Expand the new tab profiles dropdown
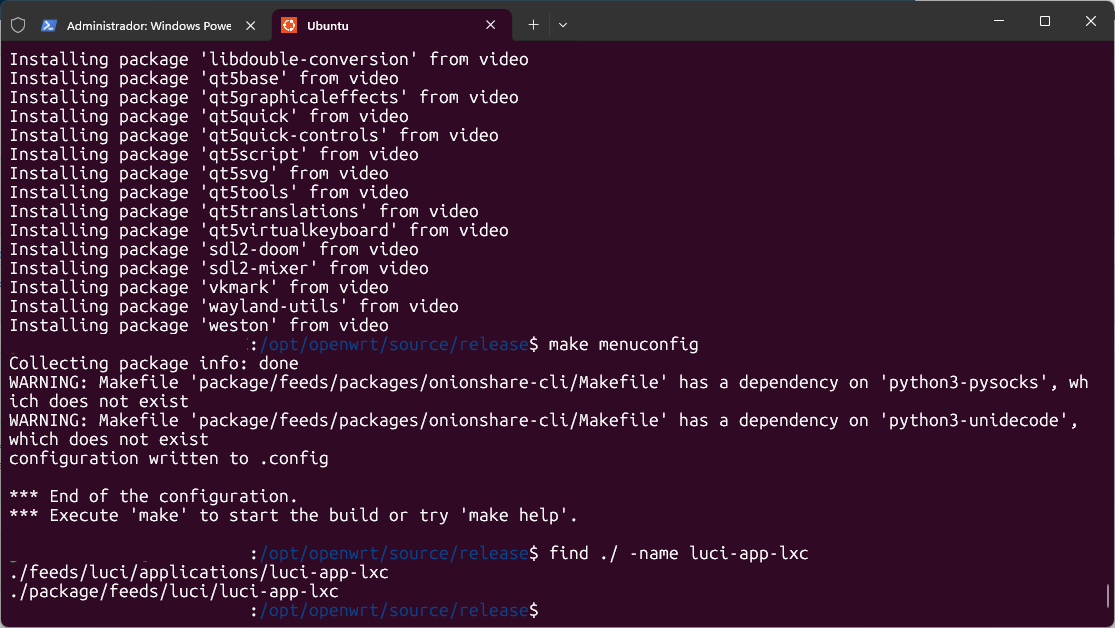1115x628 pixels. point(563,24)
